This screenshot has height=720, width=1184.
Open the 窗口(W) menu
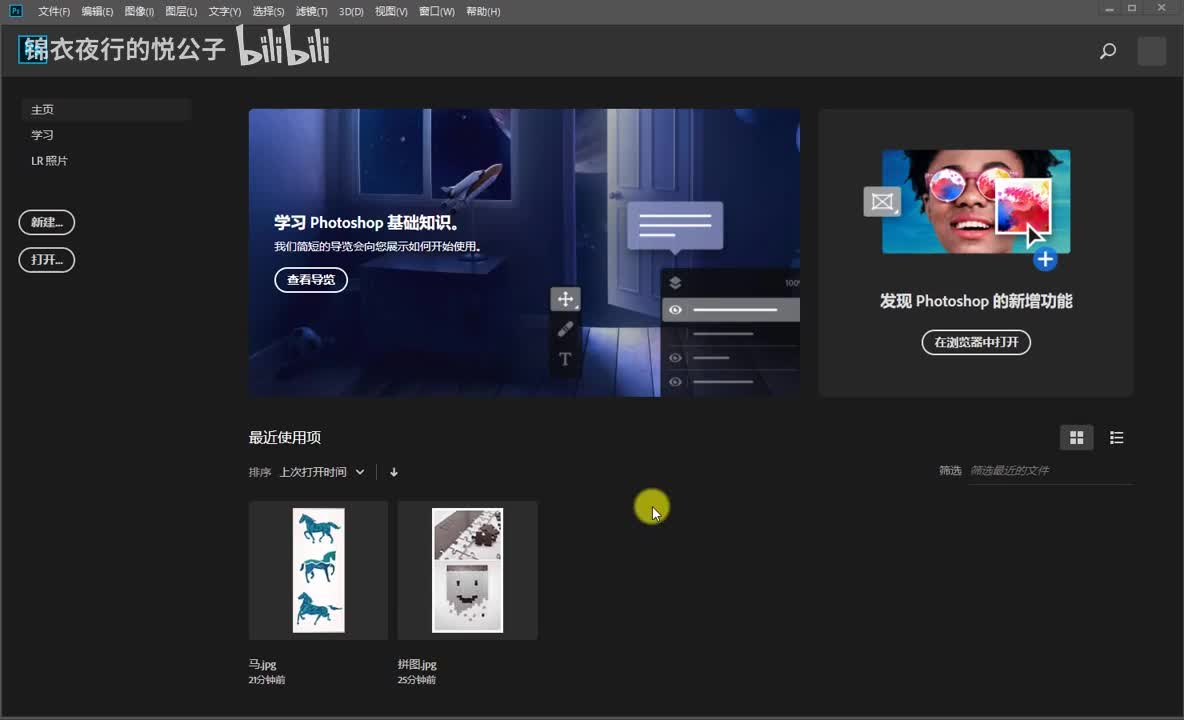pos(436,11)
